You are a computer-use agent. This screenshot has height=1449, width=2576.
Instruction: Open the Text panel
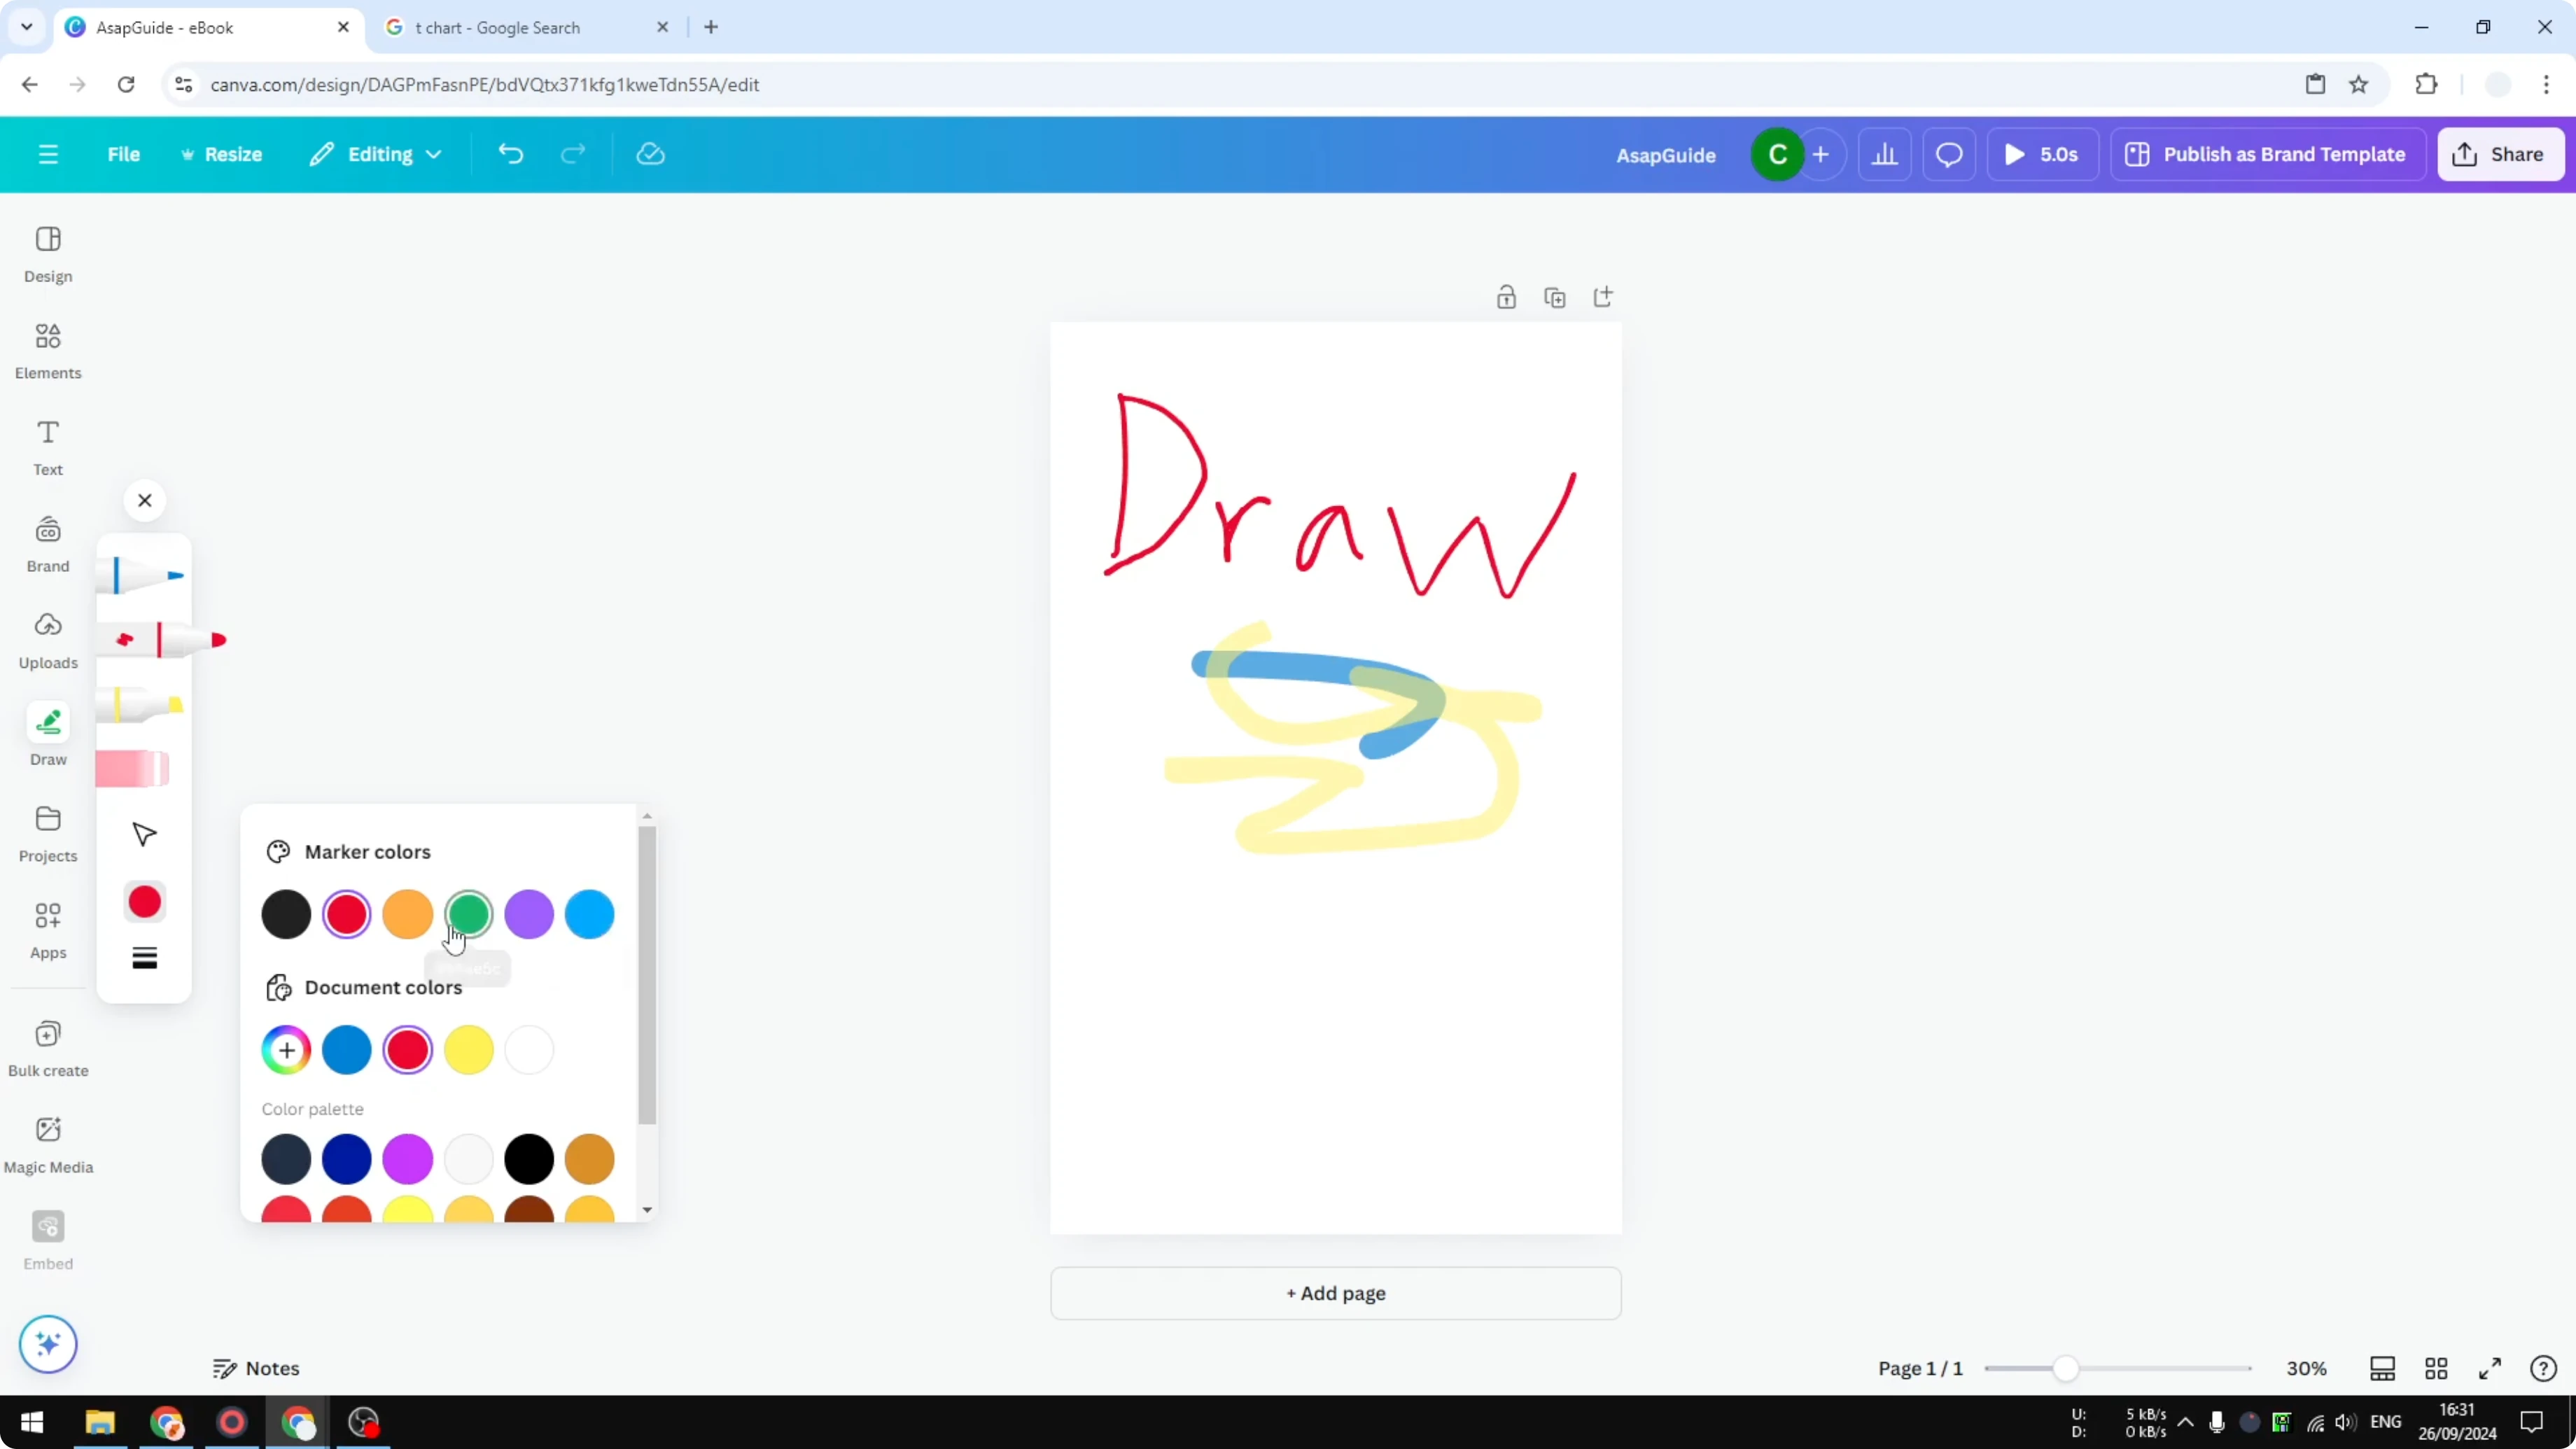pos(48,448)
